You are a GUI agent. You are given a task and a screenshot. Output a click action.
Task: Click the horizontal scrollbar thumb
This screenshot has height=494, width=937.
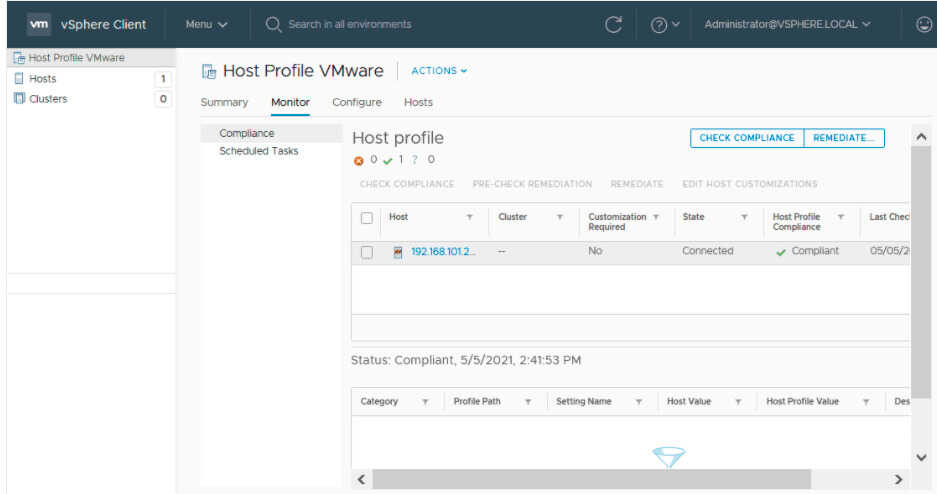(592, 480)
